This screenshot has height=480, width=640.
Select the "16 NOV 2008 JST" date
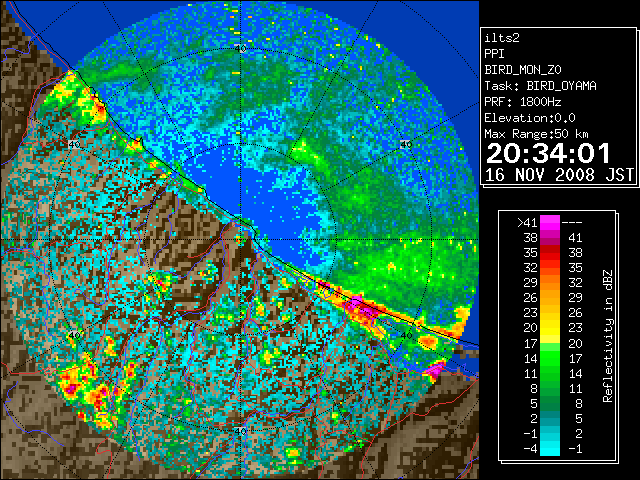[x=560, y=175]
